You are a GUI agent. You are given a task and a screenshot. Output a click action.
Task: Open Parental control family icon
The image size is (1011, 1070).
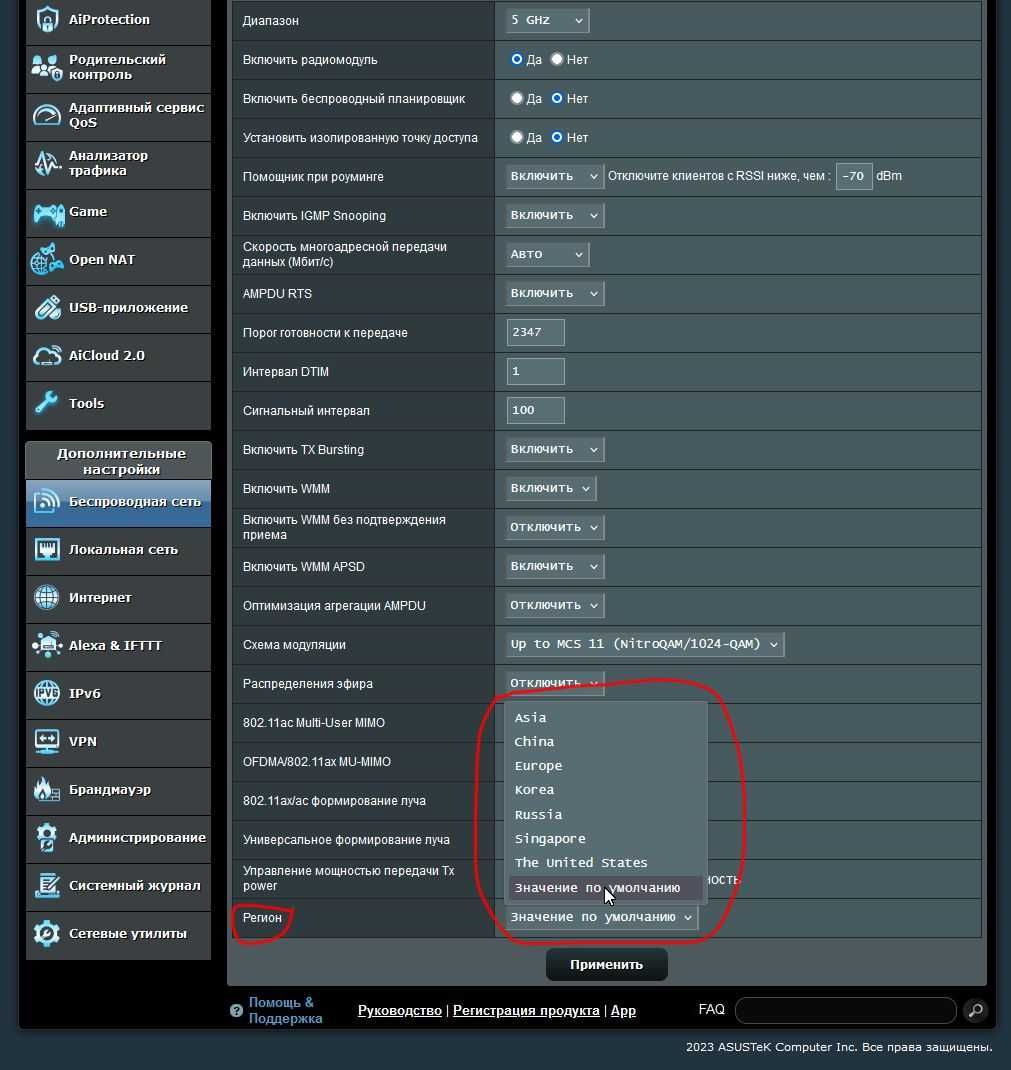(x=46, y=67)
